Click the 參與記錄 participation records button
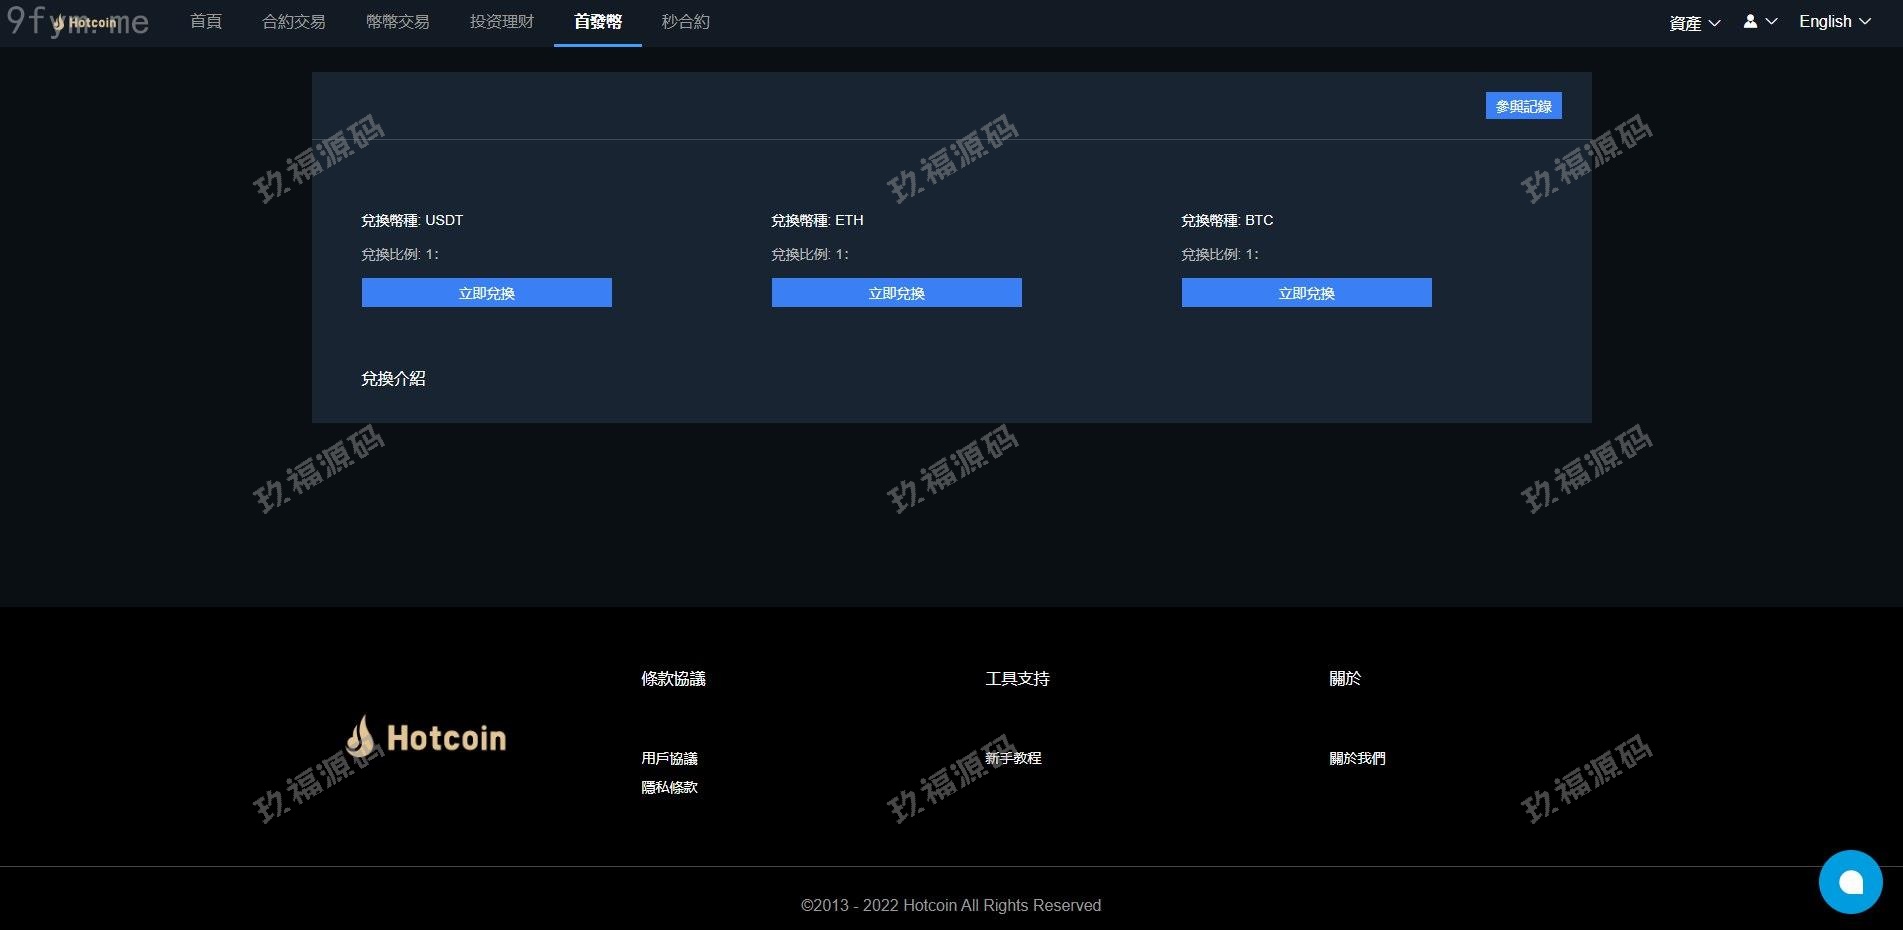Screen dimensions: 1903x930 pyautogui.click(x=1523, y=106)
